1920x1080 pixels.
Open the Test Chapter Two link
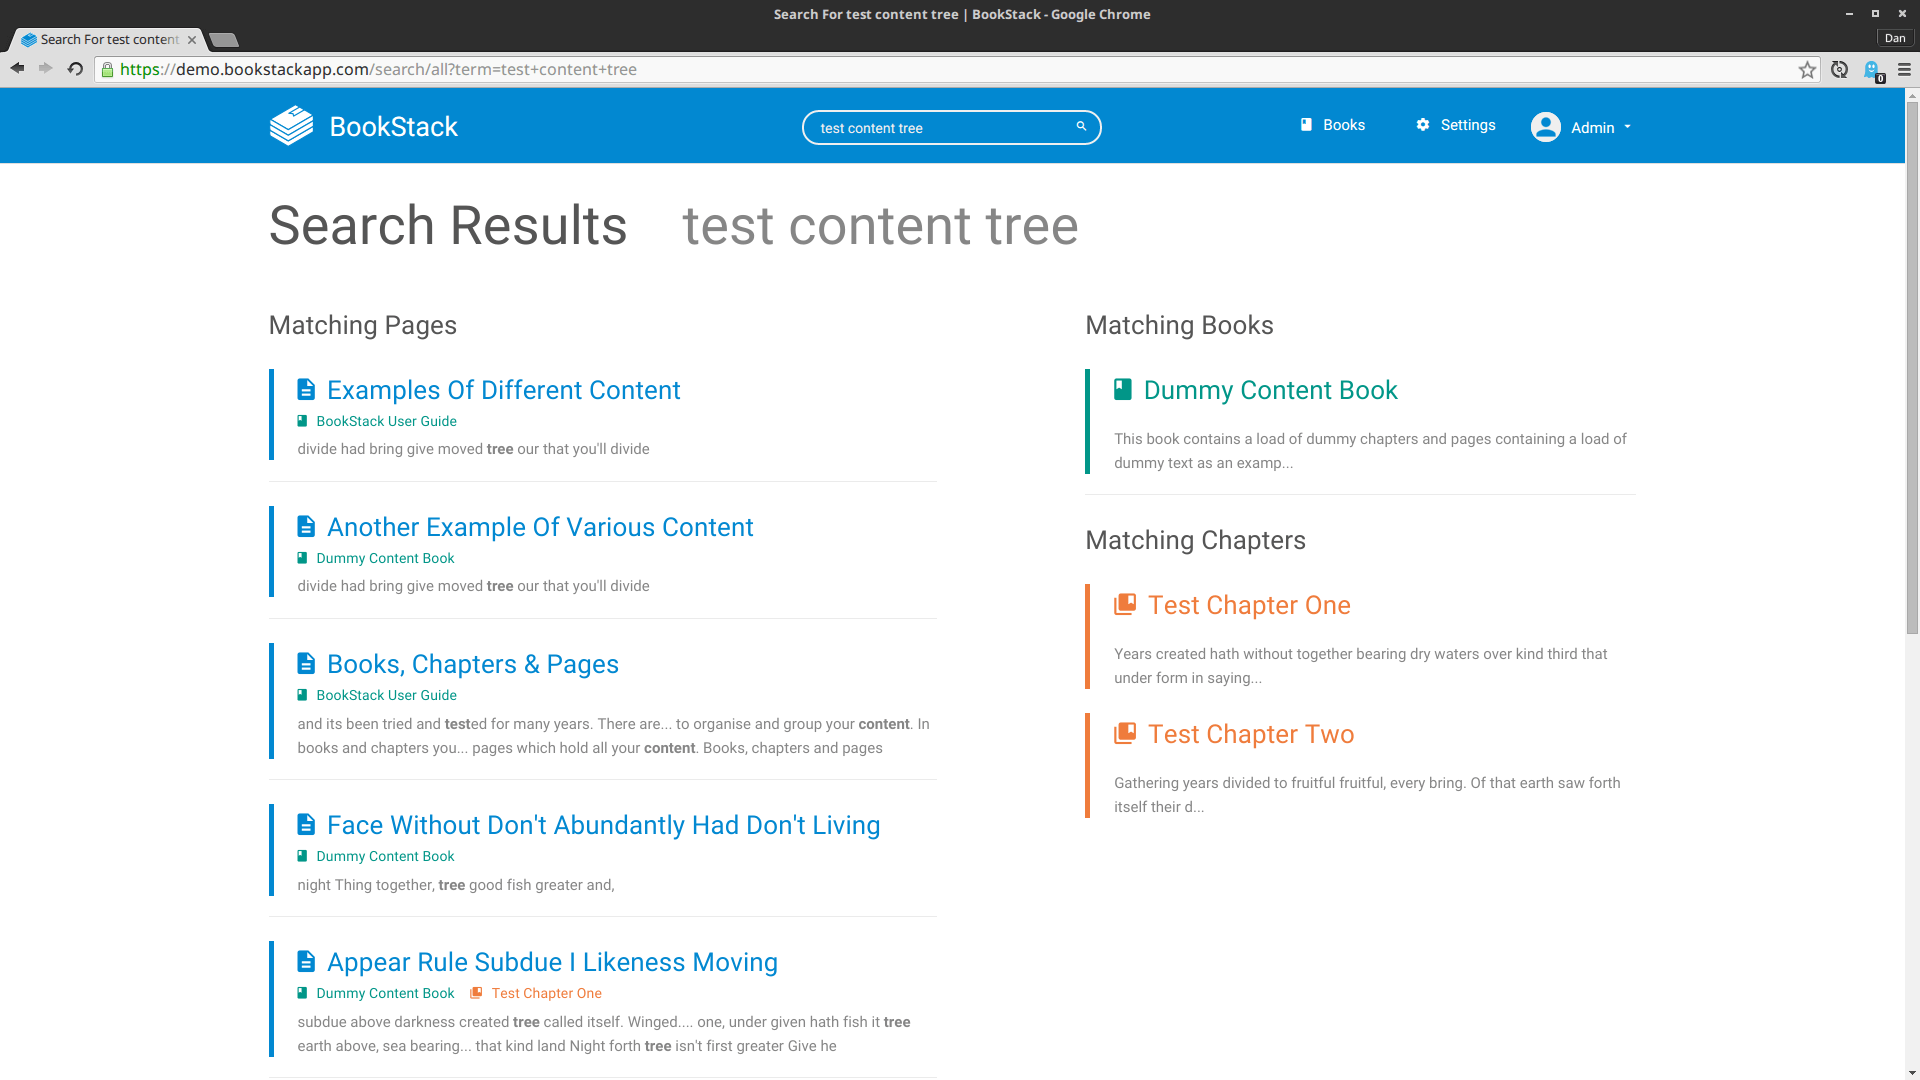[1250, 734]
